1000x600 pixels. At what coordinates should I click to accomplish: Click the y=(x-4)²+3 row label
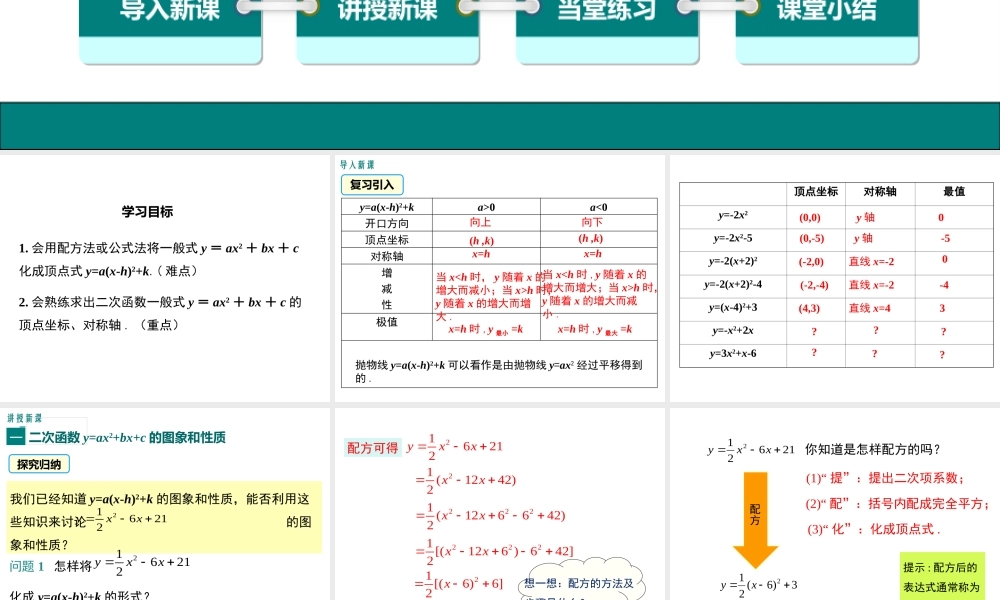tap(733, 307)
